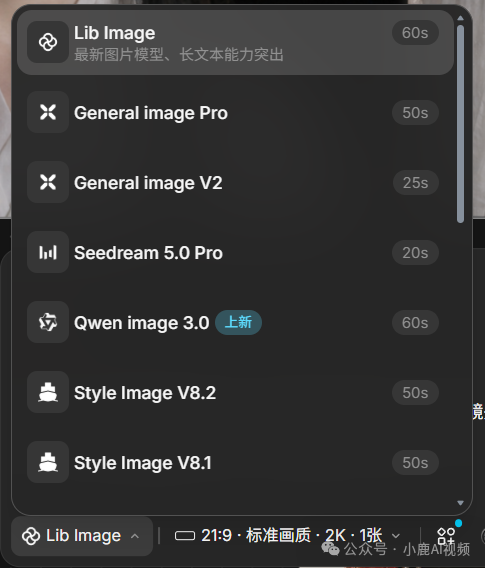This screenshot has height=568, width=485.
Task: Click the 20s badge on Seedream 5.0 Pro
Action: (x=415, y=252)
